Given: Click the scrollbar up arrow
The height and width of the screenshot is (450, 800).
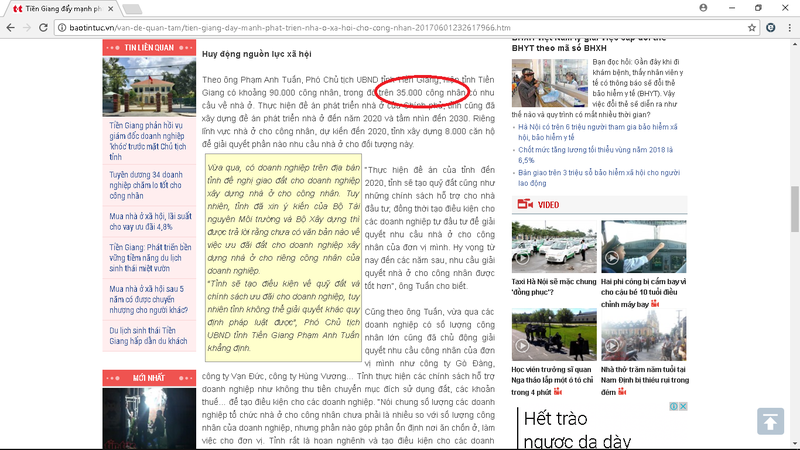Looking at the screenshot, I should [795, 45].
